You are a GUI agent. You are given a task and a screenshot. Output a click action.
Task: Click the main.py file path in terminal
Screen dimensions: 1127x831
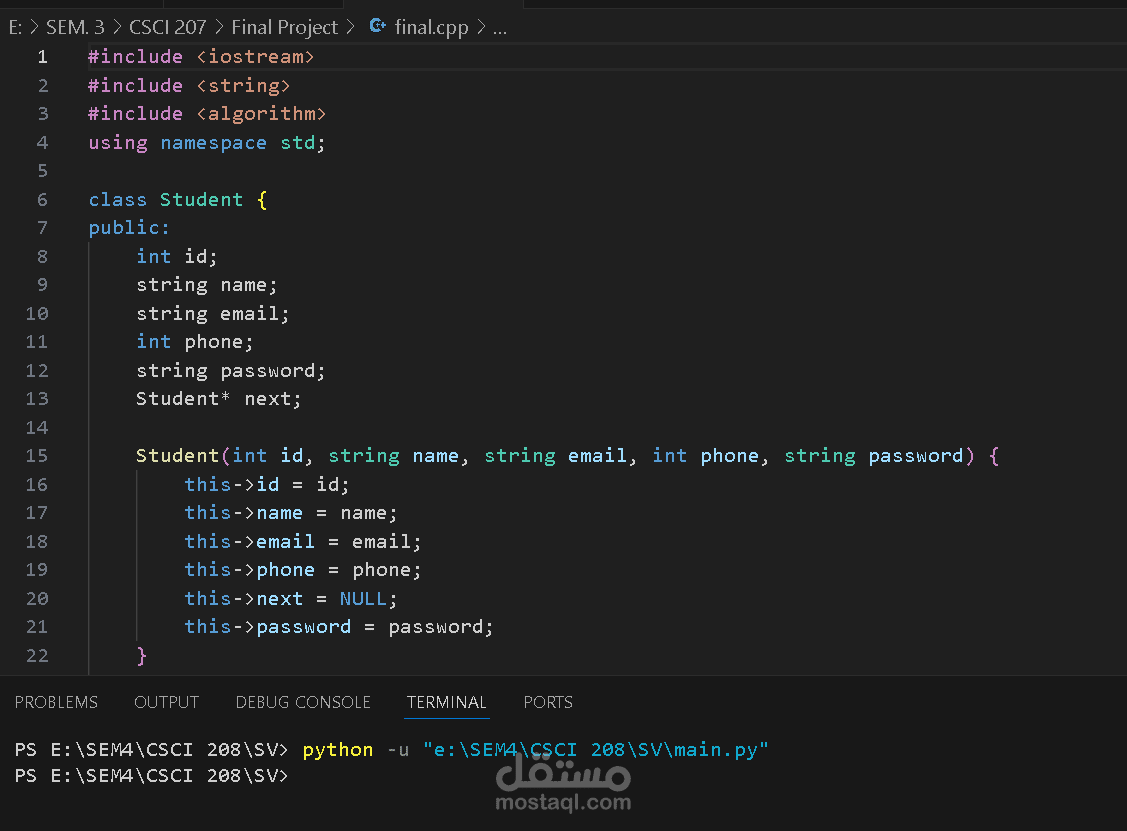click(596, 750)
